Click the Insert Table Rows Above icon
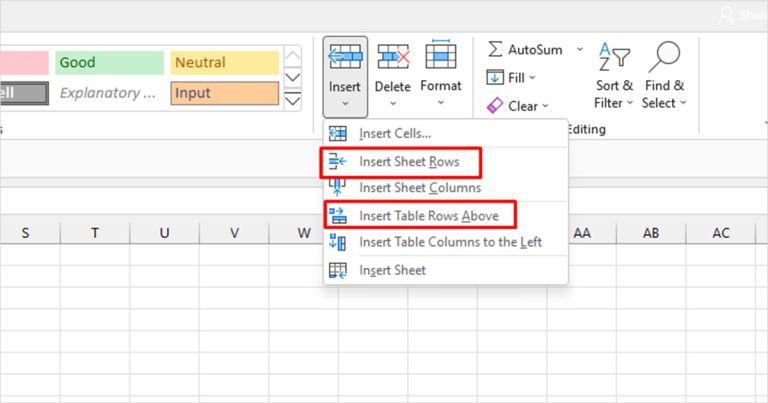768x403 pixels. point(337,215)
